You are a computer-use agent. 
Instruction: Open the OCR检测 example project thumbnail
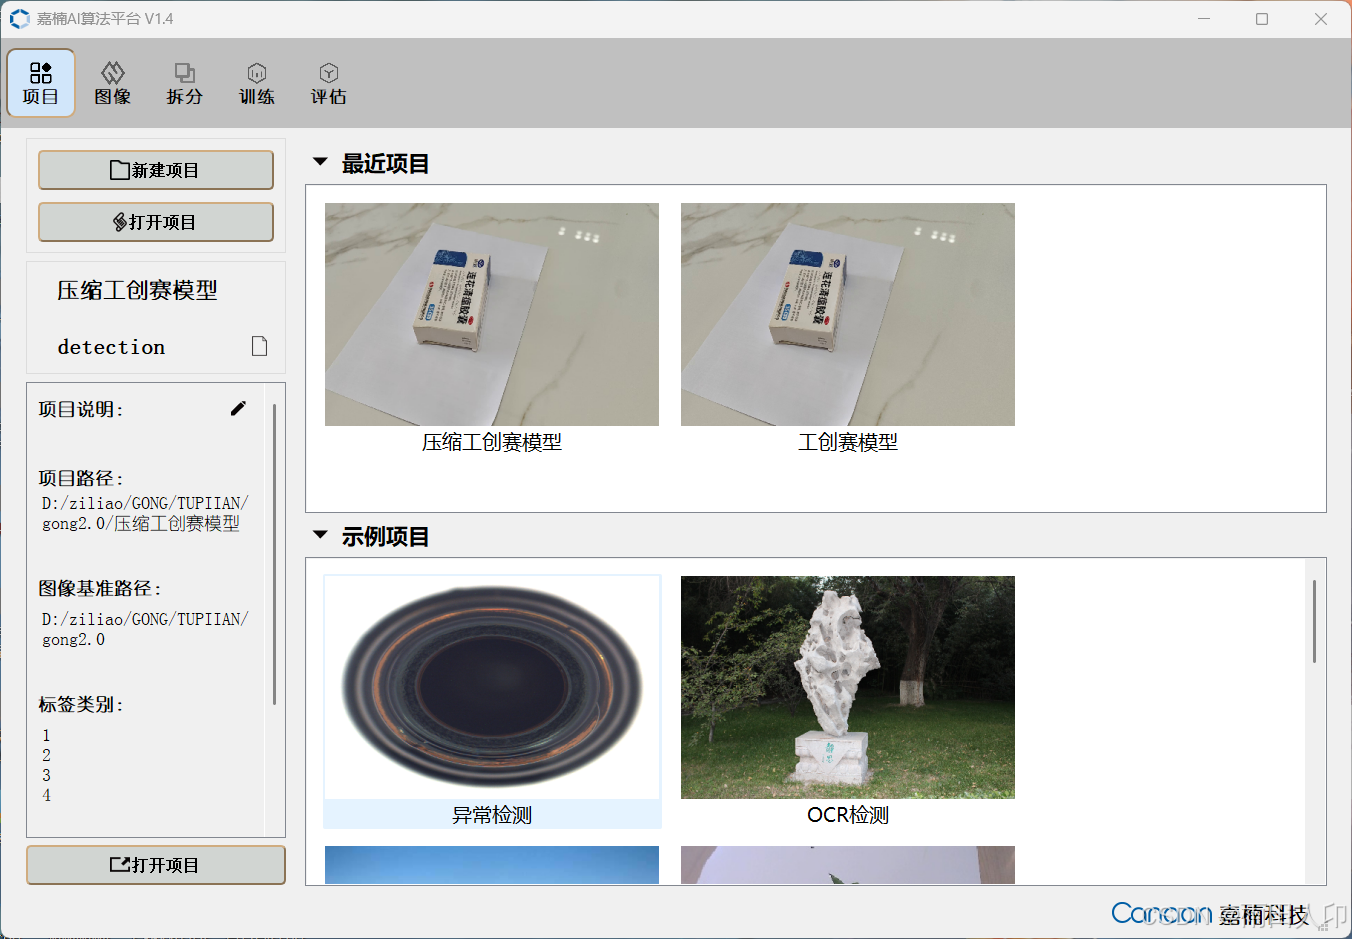pyautogui.click(x=848, y=688)
